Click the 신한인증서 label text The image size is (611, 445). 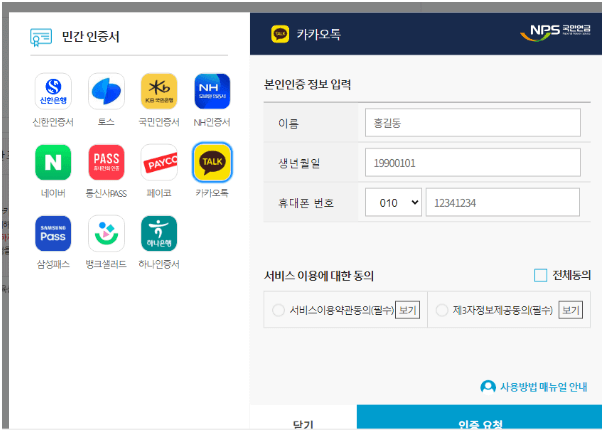53,122
